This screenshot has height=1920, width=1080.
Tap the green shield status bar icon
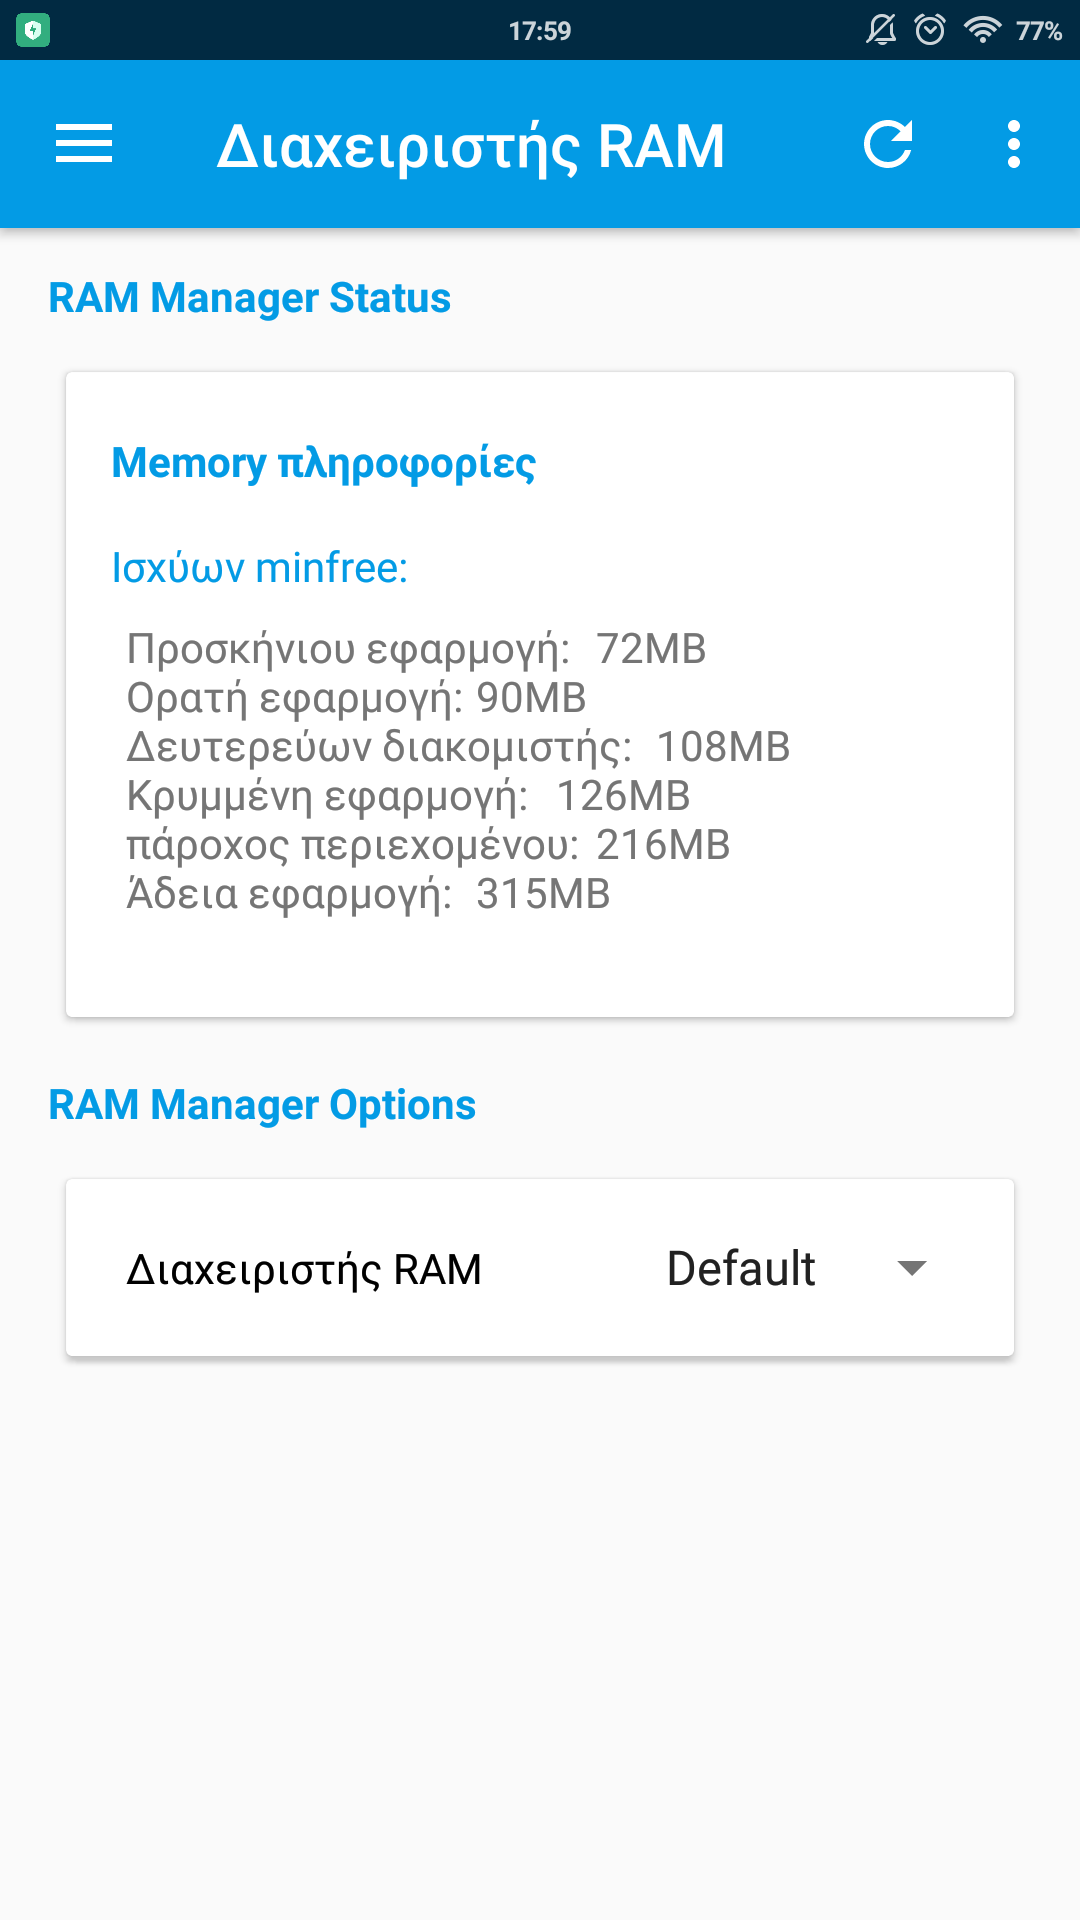tap(33, 31)
